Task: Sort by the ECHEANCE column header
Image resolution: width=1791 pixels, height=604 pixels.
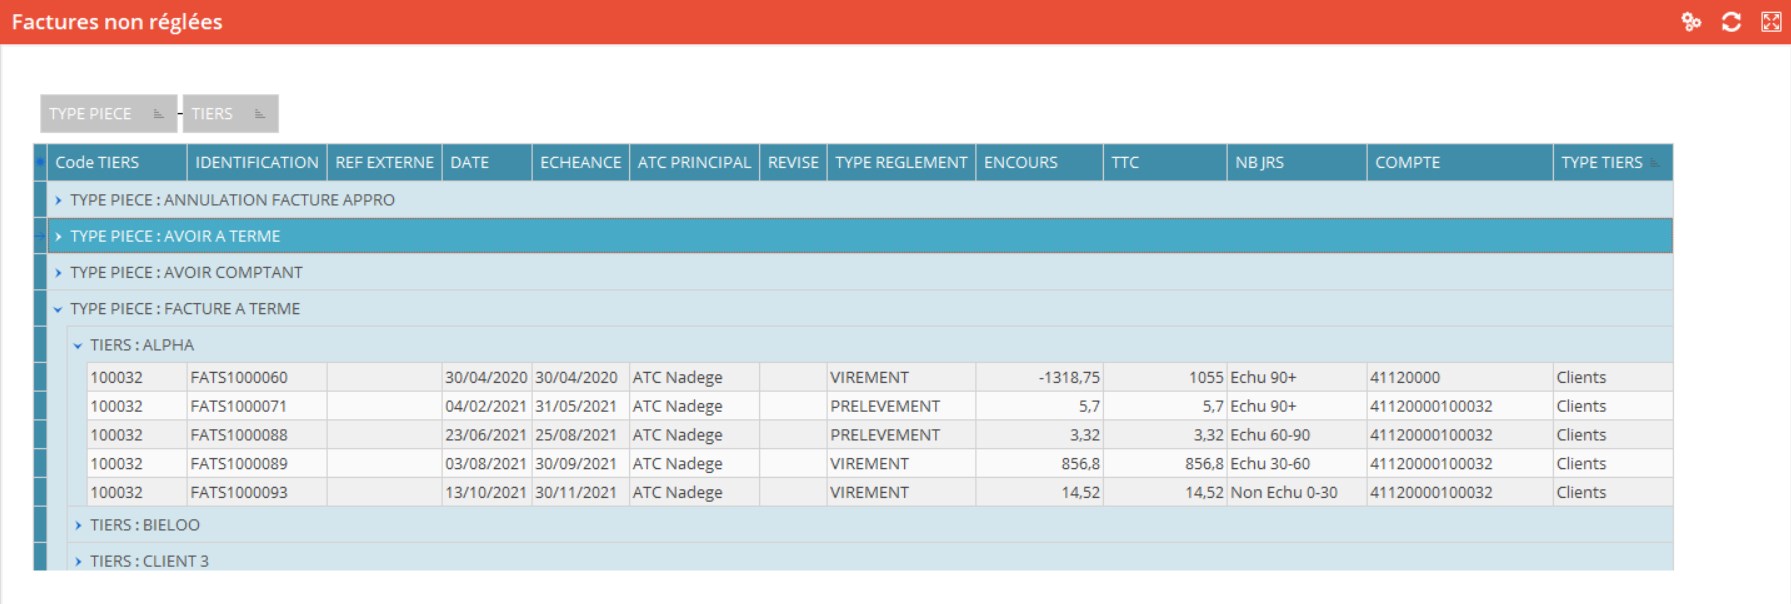Action: 580,162
